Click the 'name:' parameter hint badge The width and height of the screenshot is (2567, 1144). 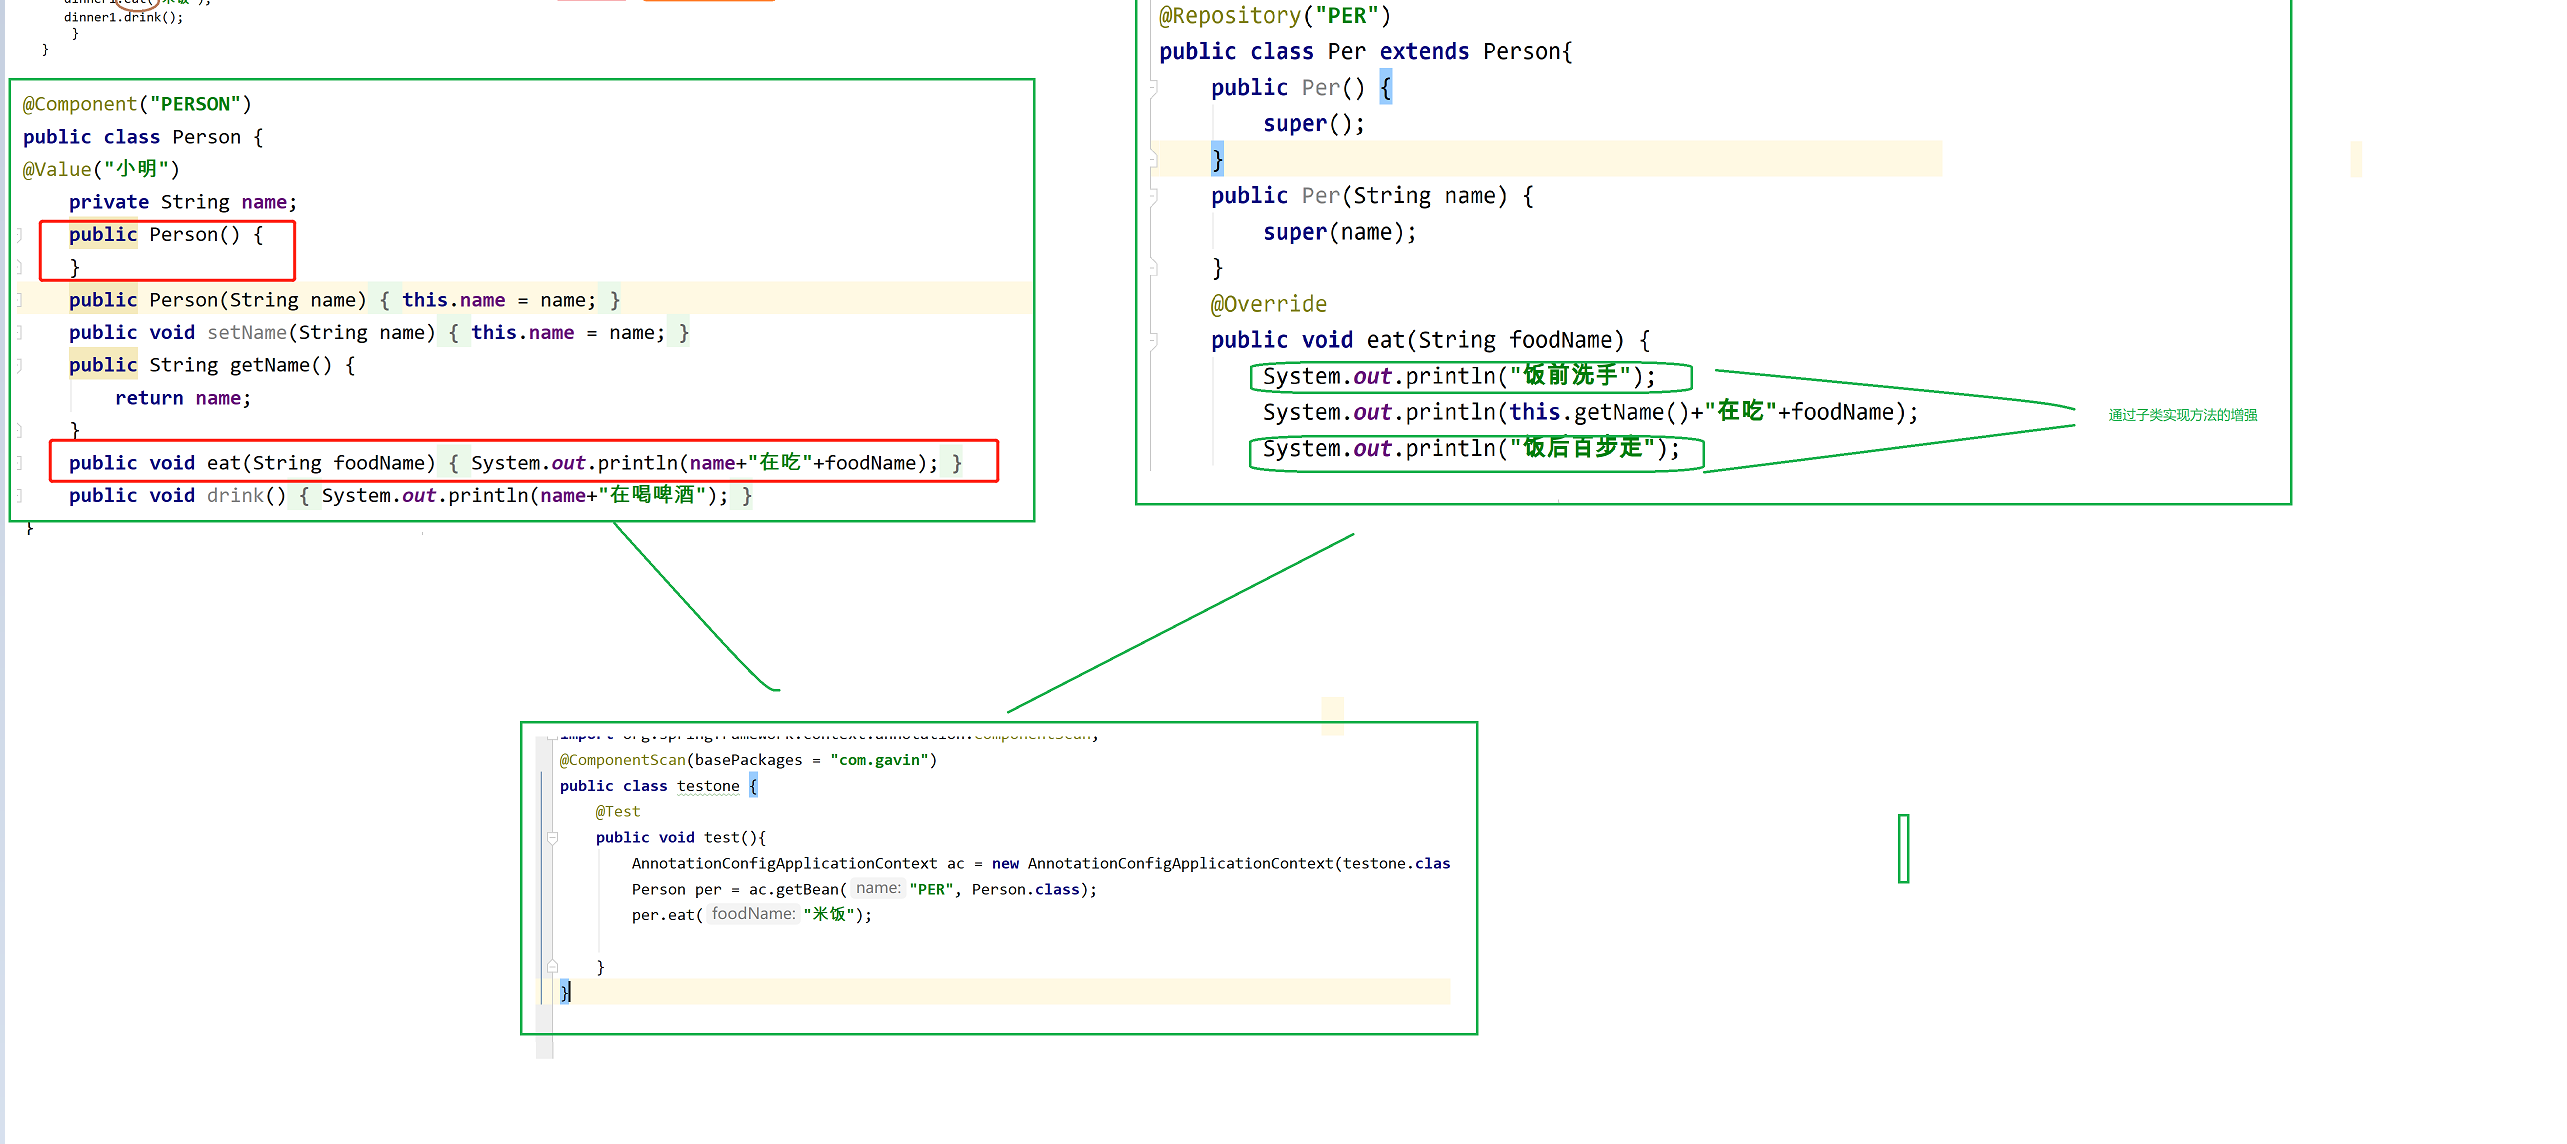pos(878,888)
